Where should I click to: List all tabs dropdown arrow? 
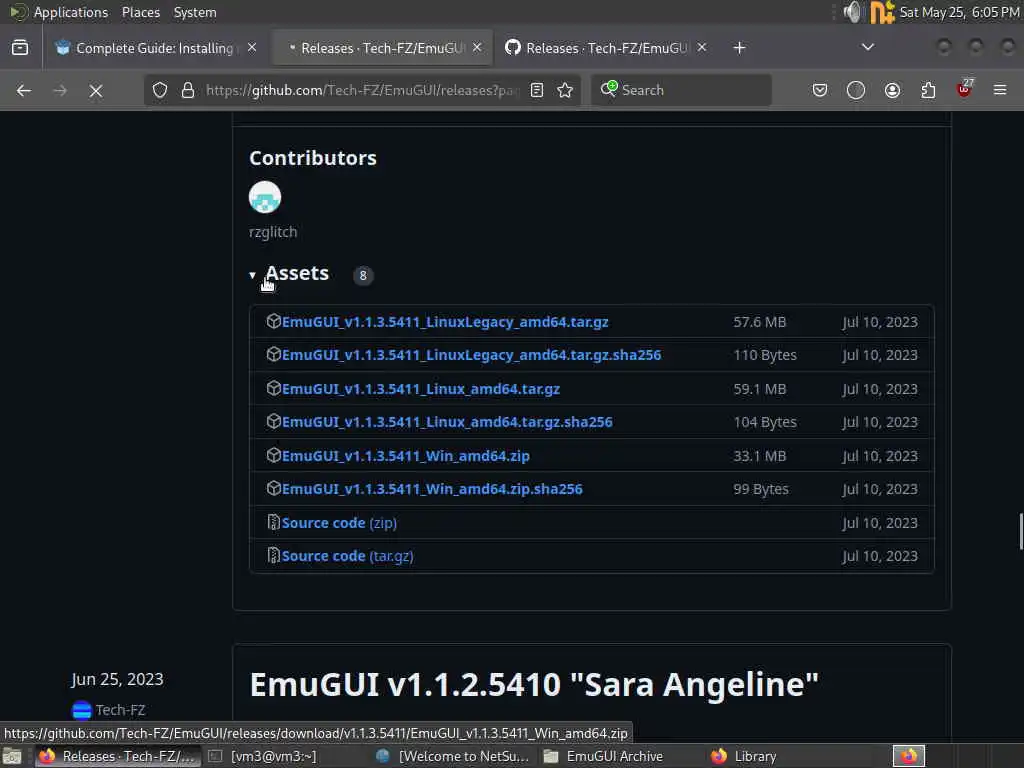[868, 47]
